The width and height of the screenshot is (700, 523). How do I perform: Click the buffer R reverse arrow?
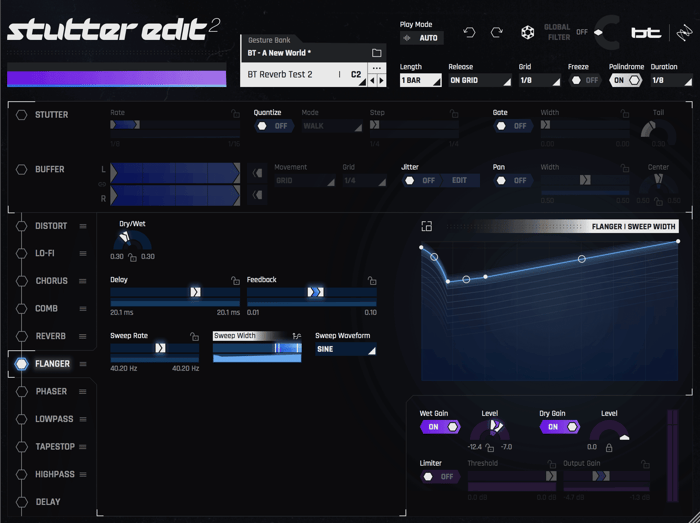coord(257,195)
